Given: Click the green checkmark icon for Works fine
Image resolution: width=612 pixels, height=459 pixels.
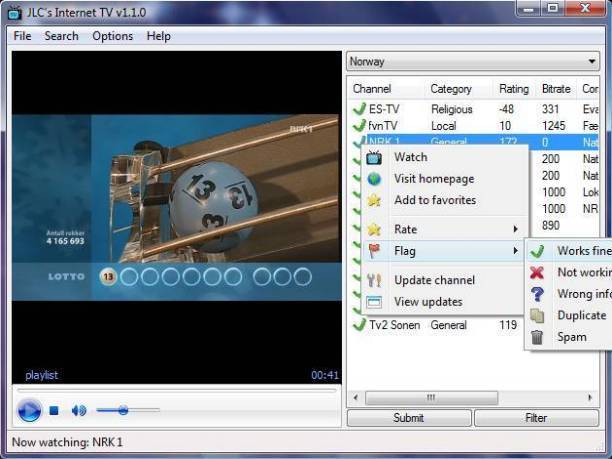Looking at the screenshot, I should tap(537, 251).
